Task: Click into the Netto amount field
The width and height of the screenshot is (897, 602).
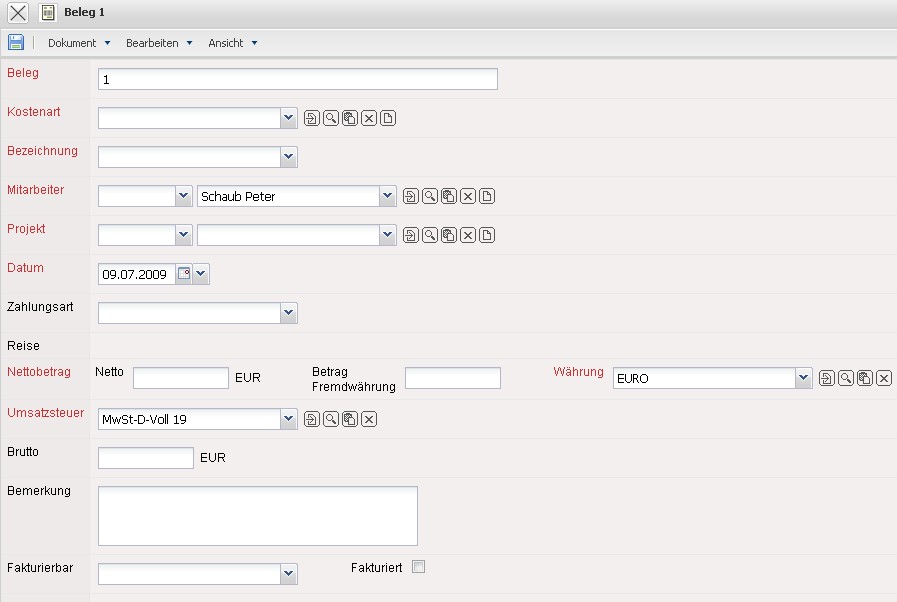Action: 180,378
